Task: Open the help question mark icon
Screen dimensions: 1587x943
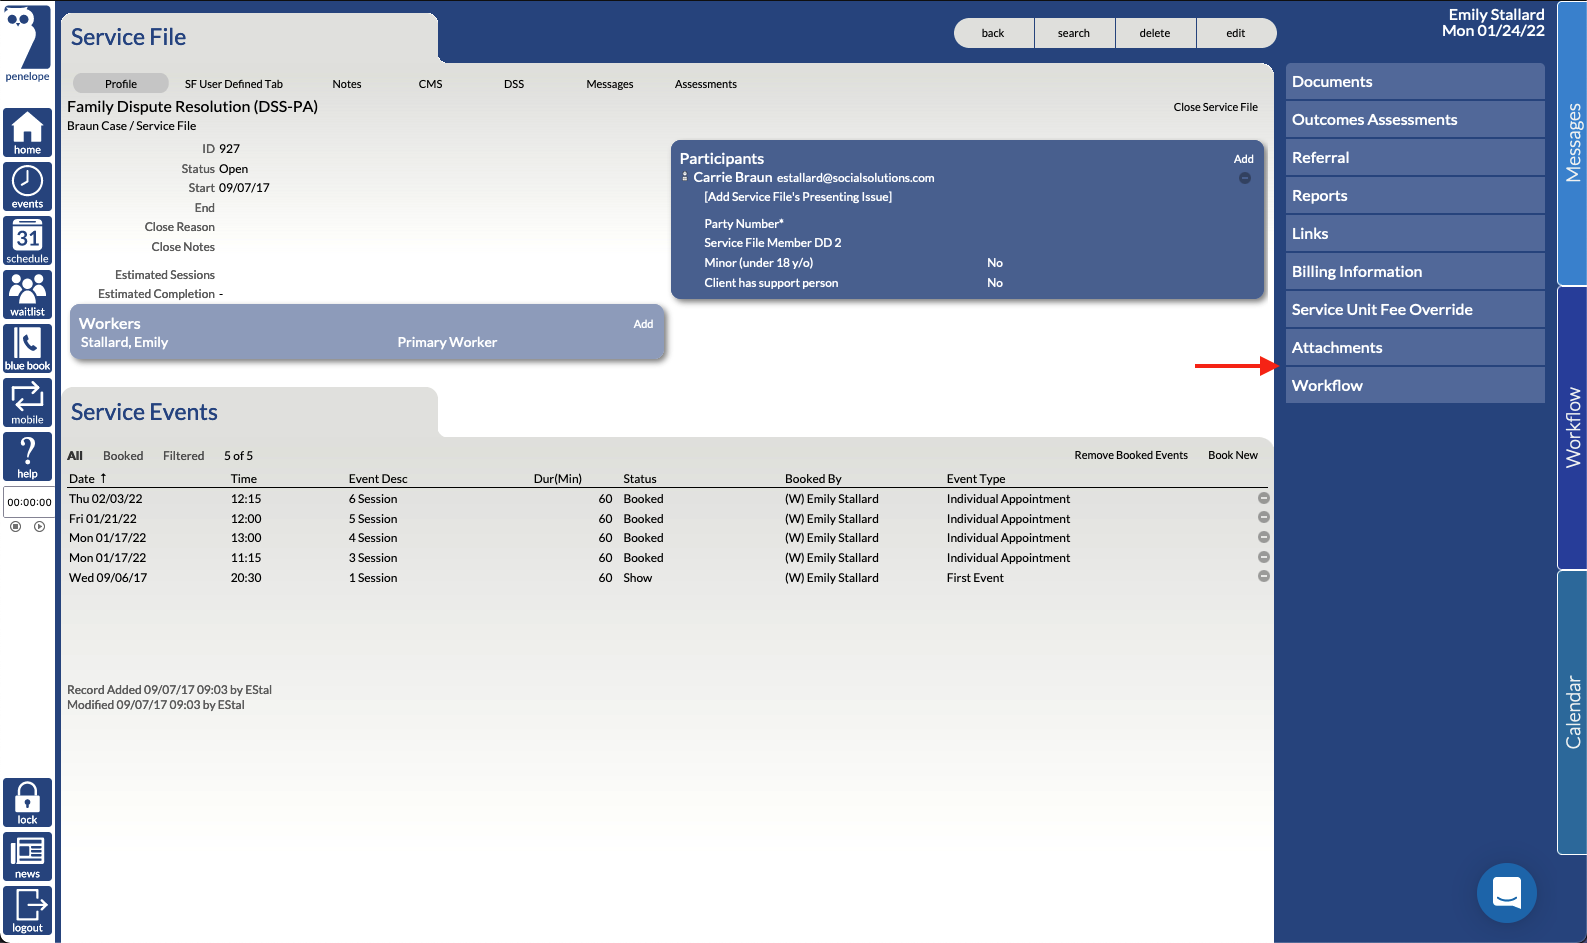Action: (x=27, y=457)
